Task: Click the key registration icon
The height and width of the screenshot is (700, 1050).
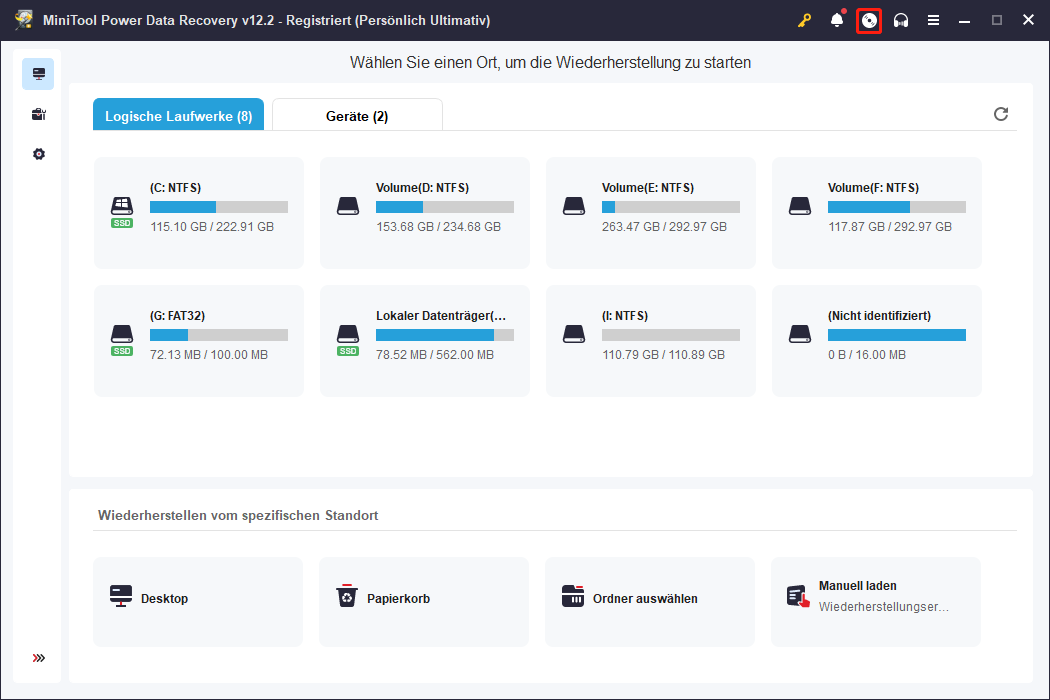Action: tap(804, 21)
